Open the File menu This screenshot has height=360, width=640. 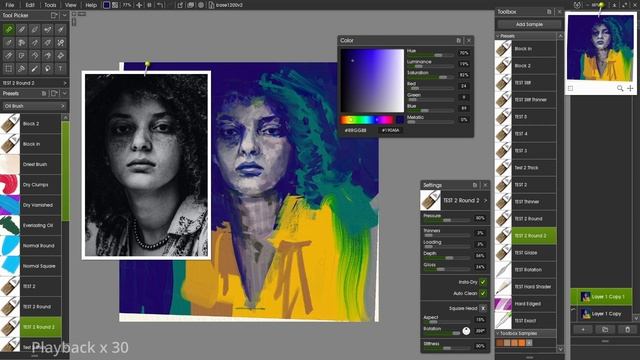coord(9,5)
